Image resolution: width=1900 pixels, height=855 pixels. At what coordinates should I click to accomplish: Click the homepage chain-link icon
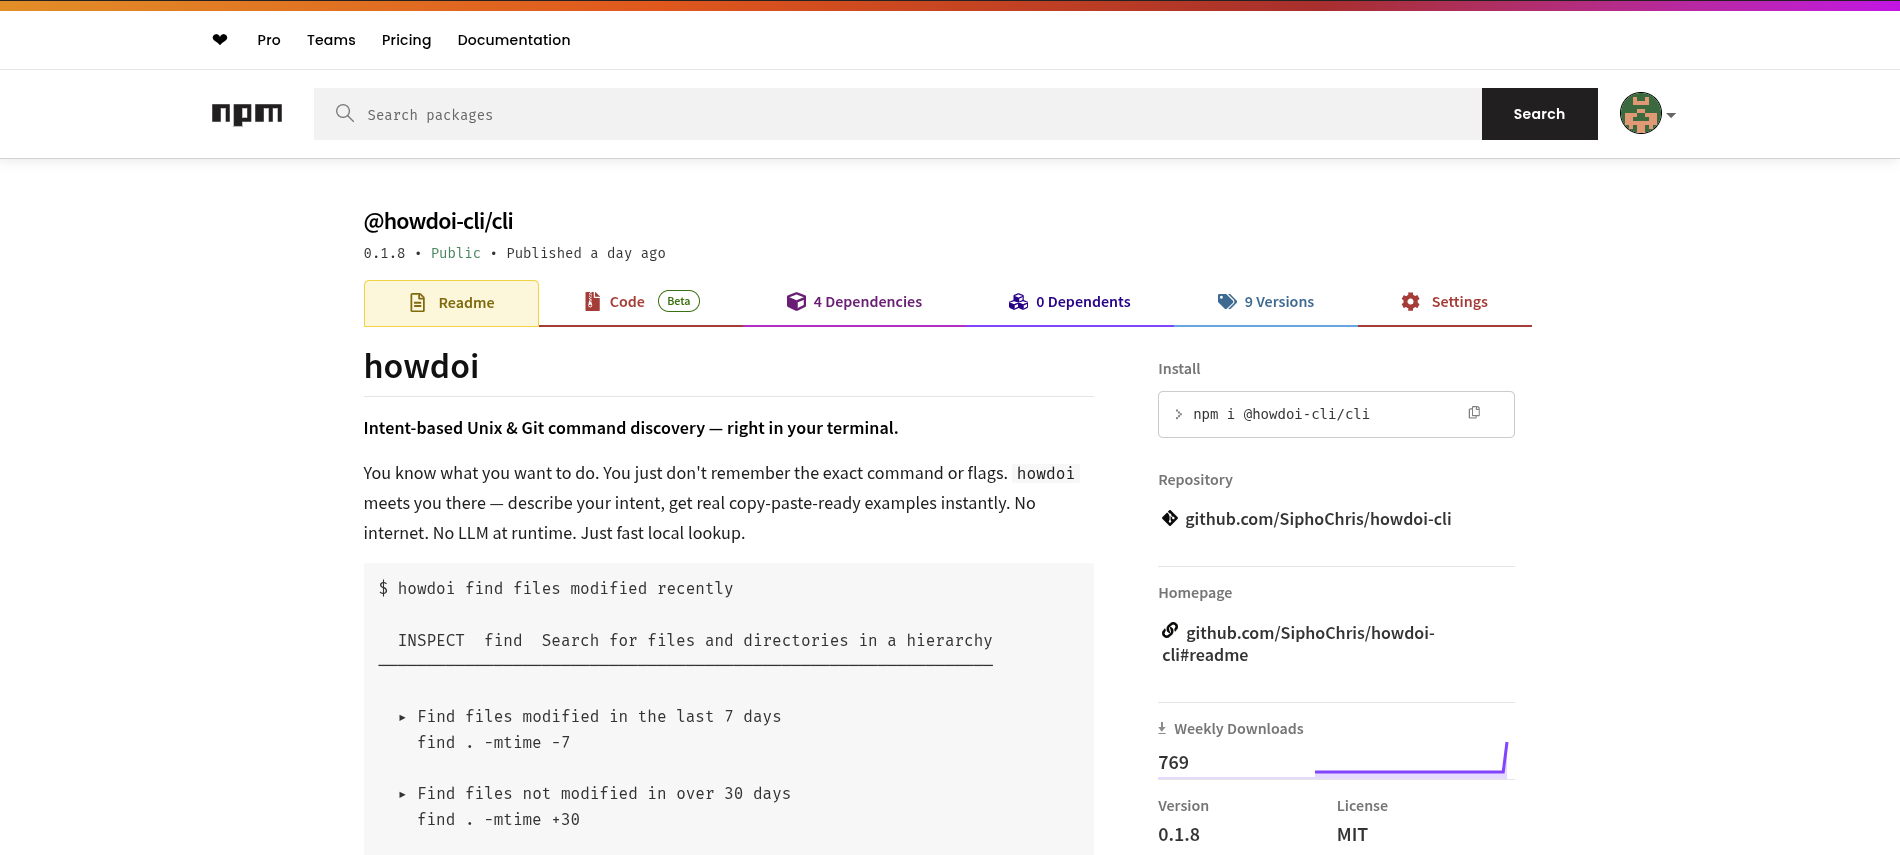[x=1170, y=630]
